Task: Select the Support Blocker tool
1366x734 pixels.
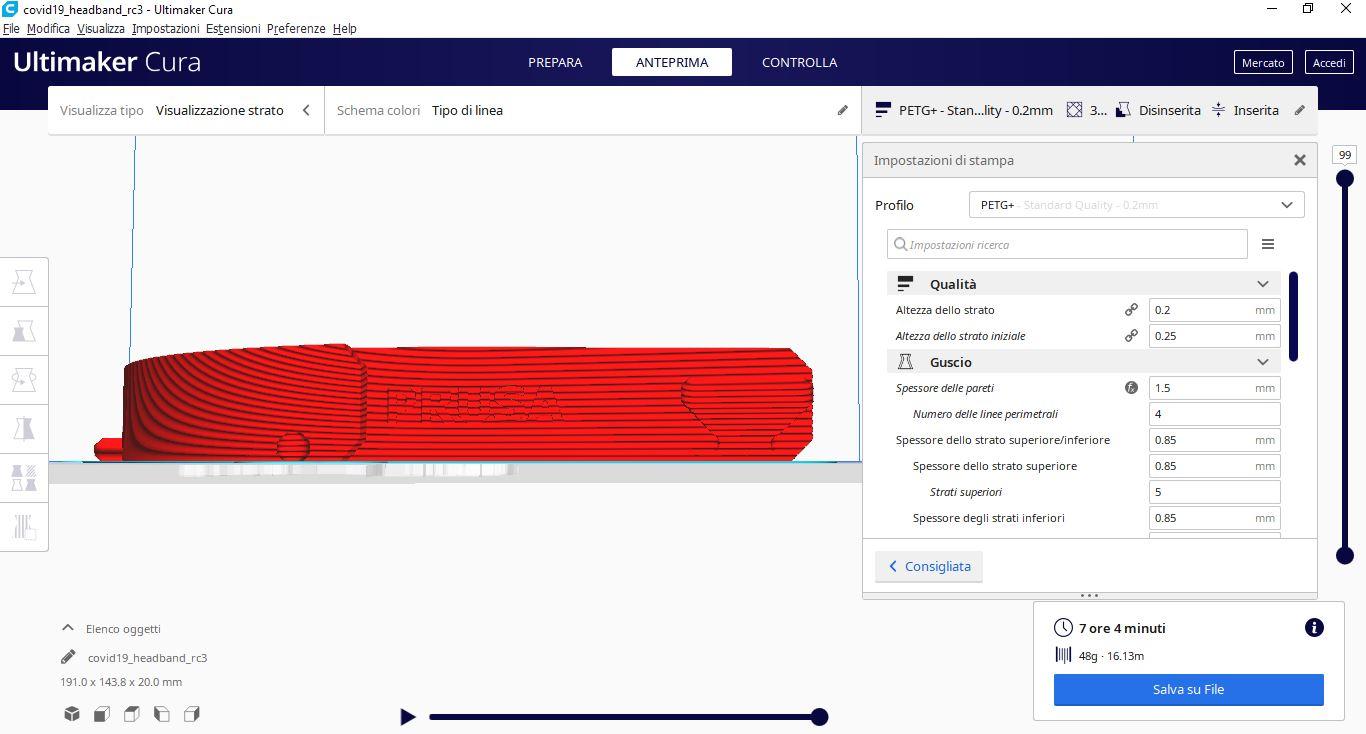Action: [24, 527]
